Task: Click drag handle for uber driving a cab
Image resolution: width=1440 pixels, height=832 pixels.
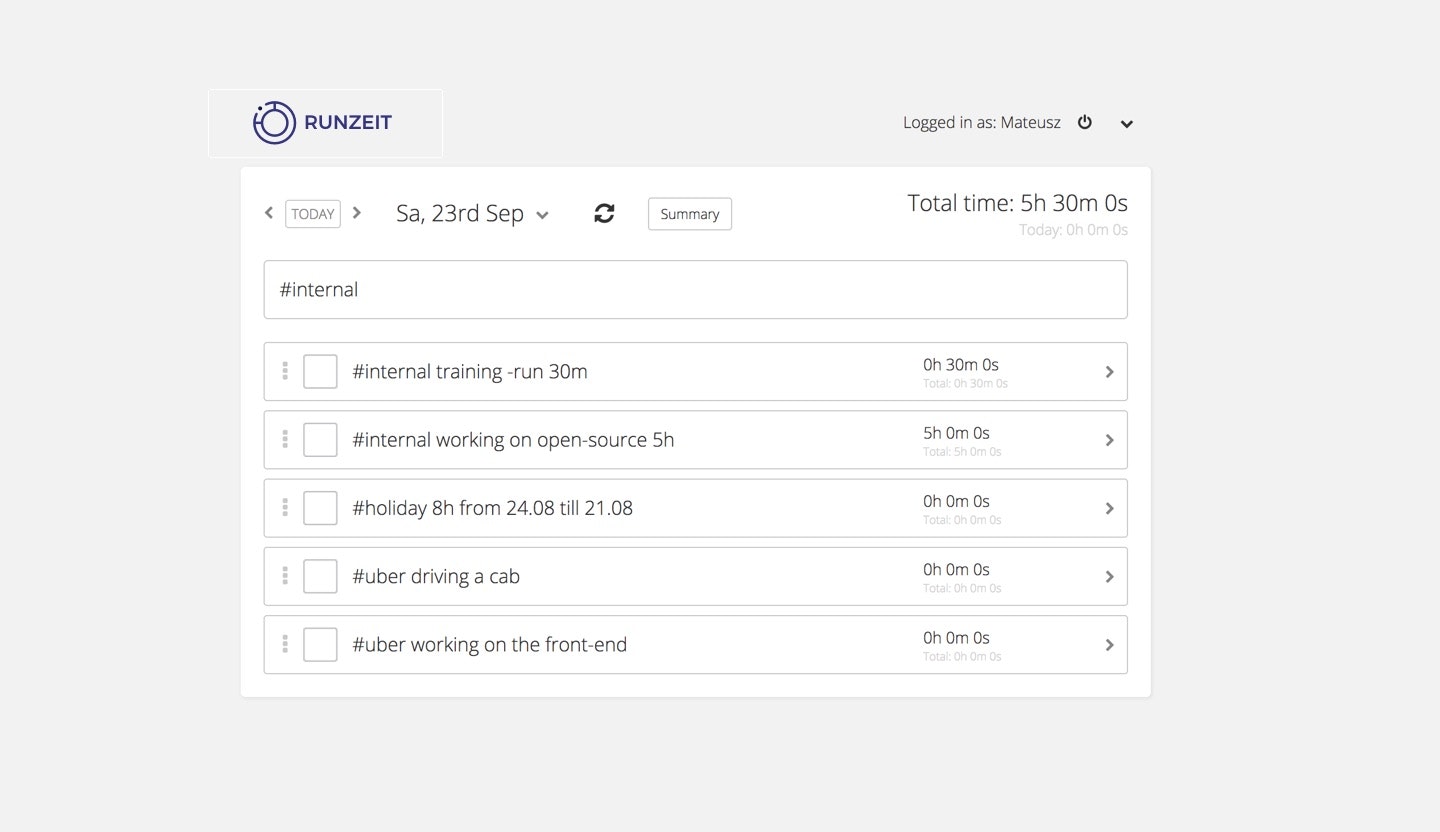Action: tap(285, 576)
